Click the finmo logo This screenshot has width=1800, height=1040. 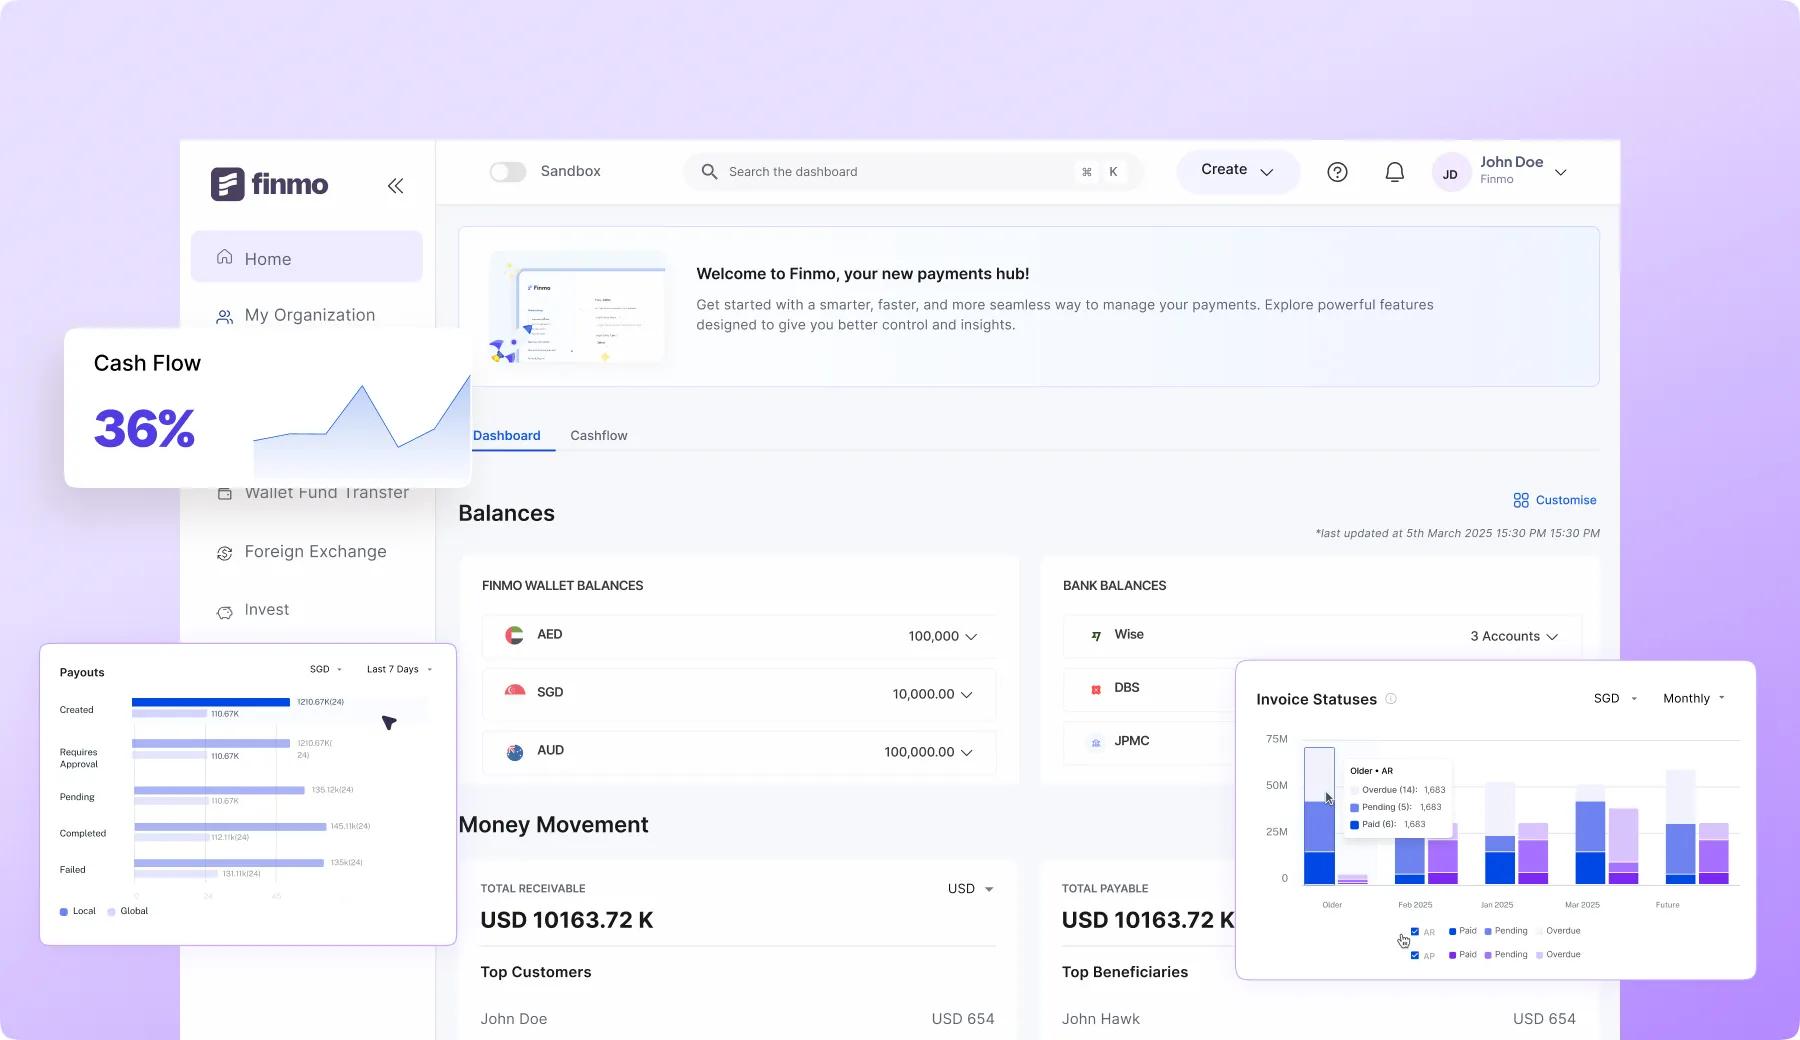pyautogui.click(x=270, y=184)
